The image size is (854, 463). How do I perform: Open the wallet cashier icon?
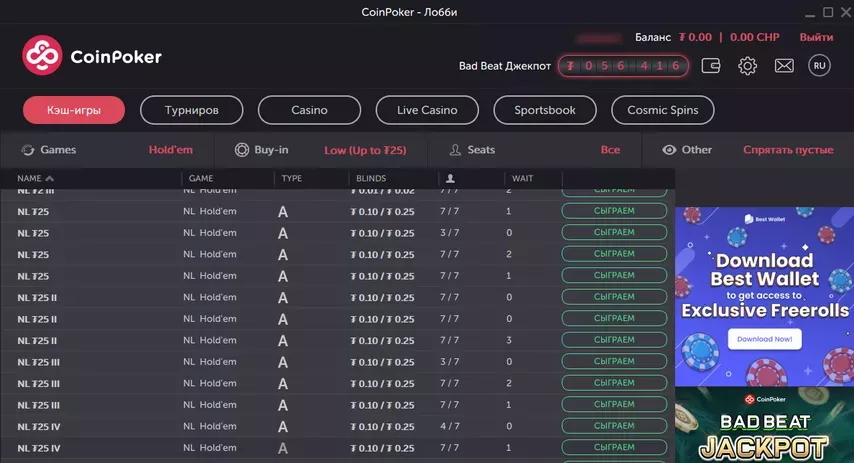tap(711, 66)
